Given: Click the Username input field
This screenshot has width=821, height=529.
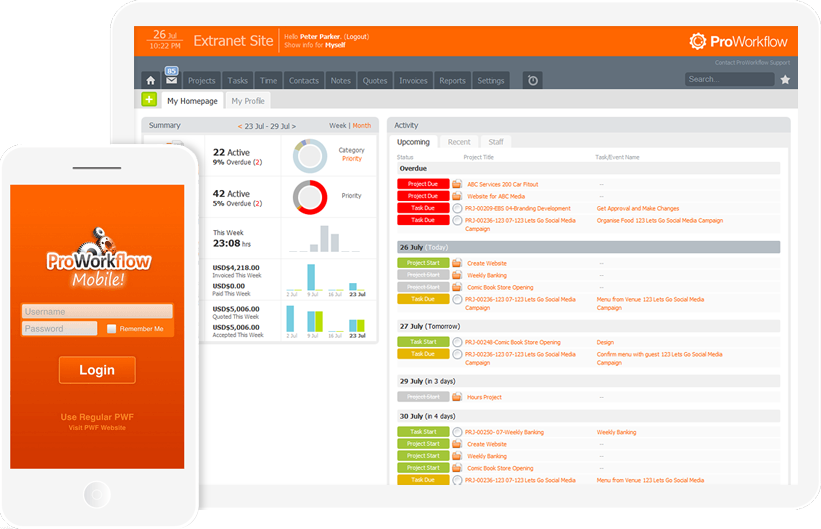Looking at the screenshot, I should click(97, 312).
